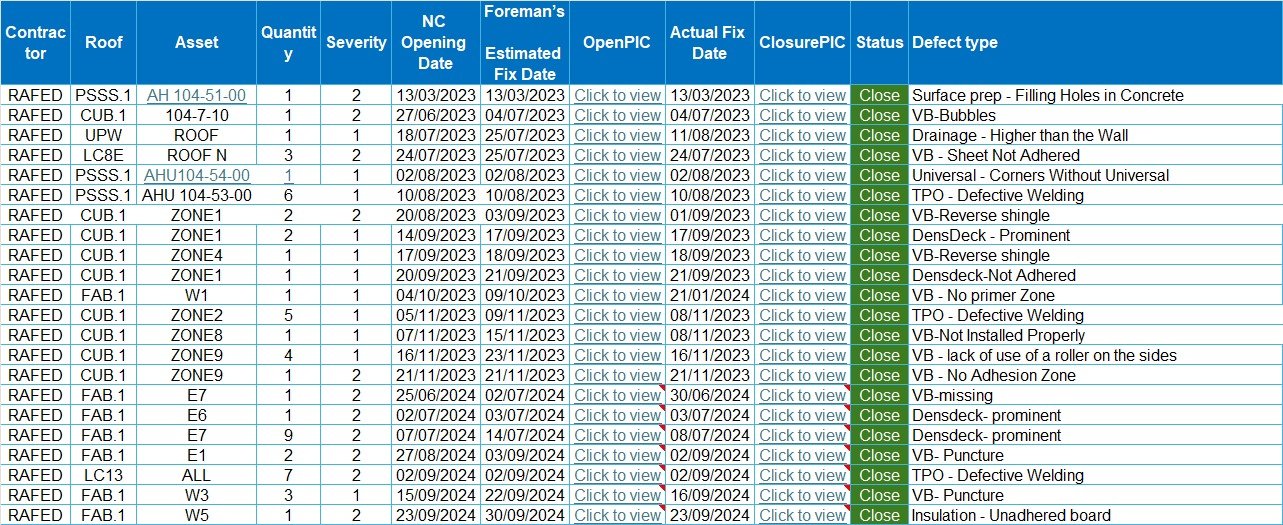
Task: Select the Contractor column header
Action: [x=35, y=42]
